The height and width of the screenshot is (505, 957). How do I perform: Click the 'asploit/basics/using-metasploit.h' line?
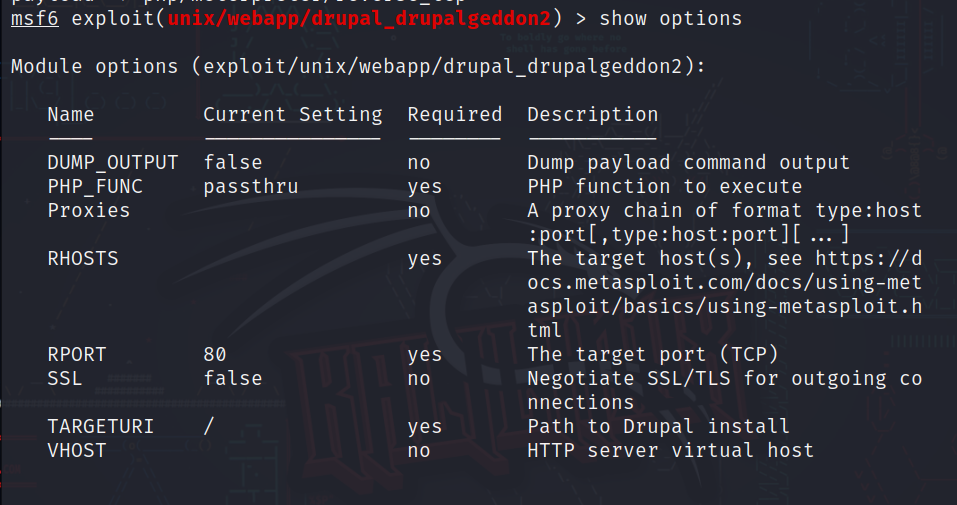[x=724, y=307]
